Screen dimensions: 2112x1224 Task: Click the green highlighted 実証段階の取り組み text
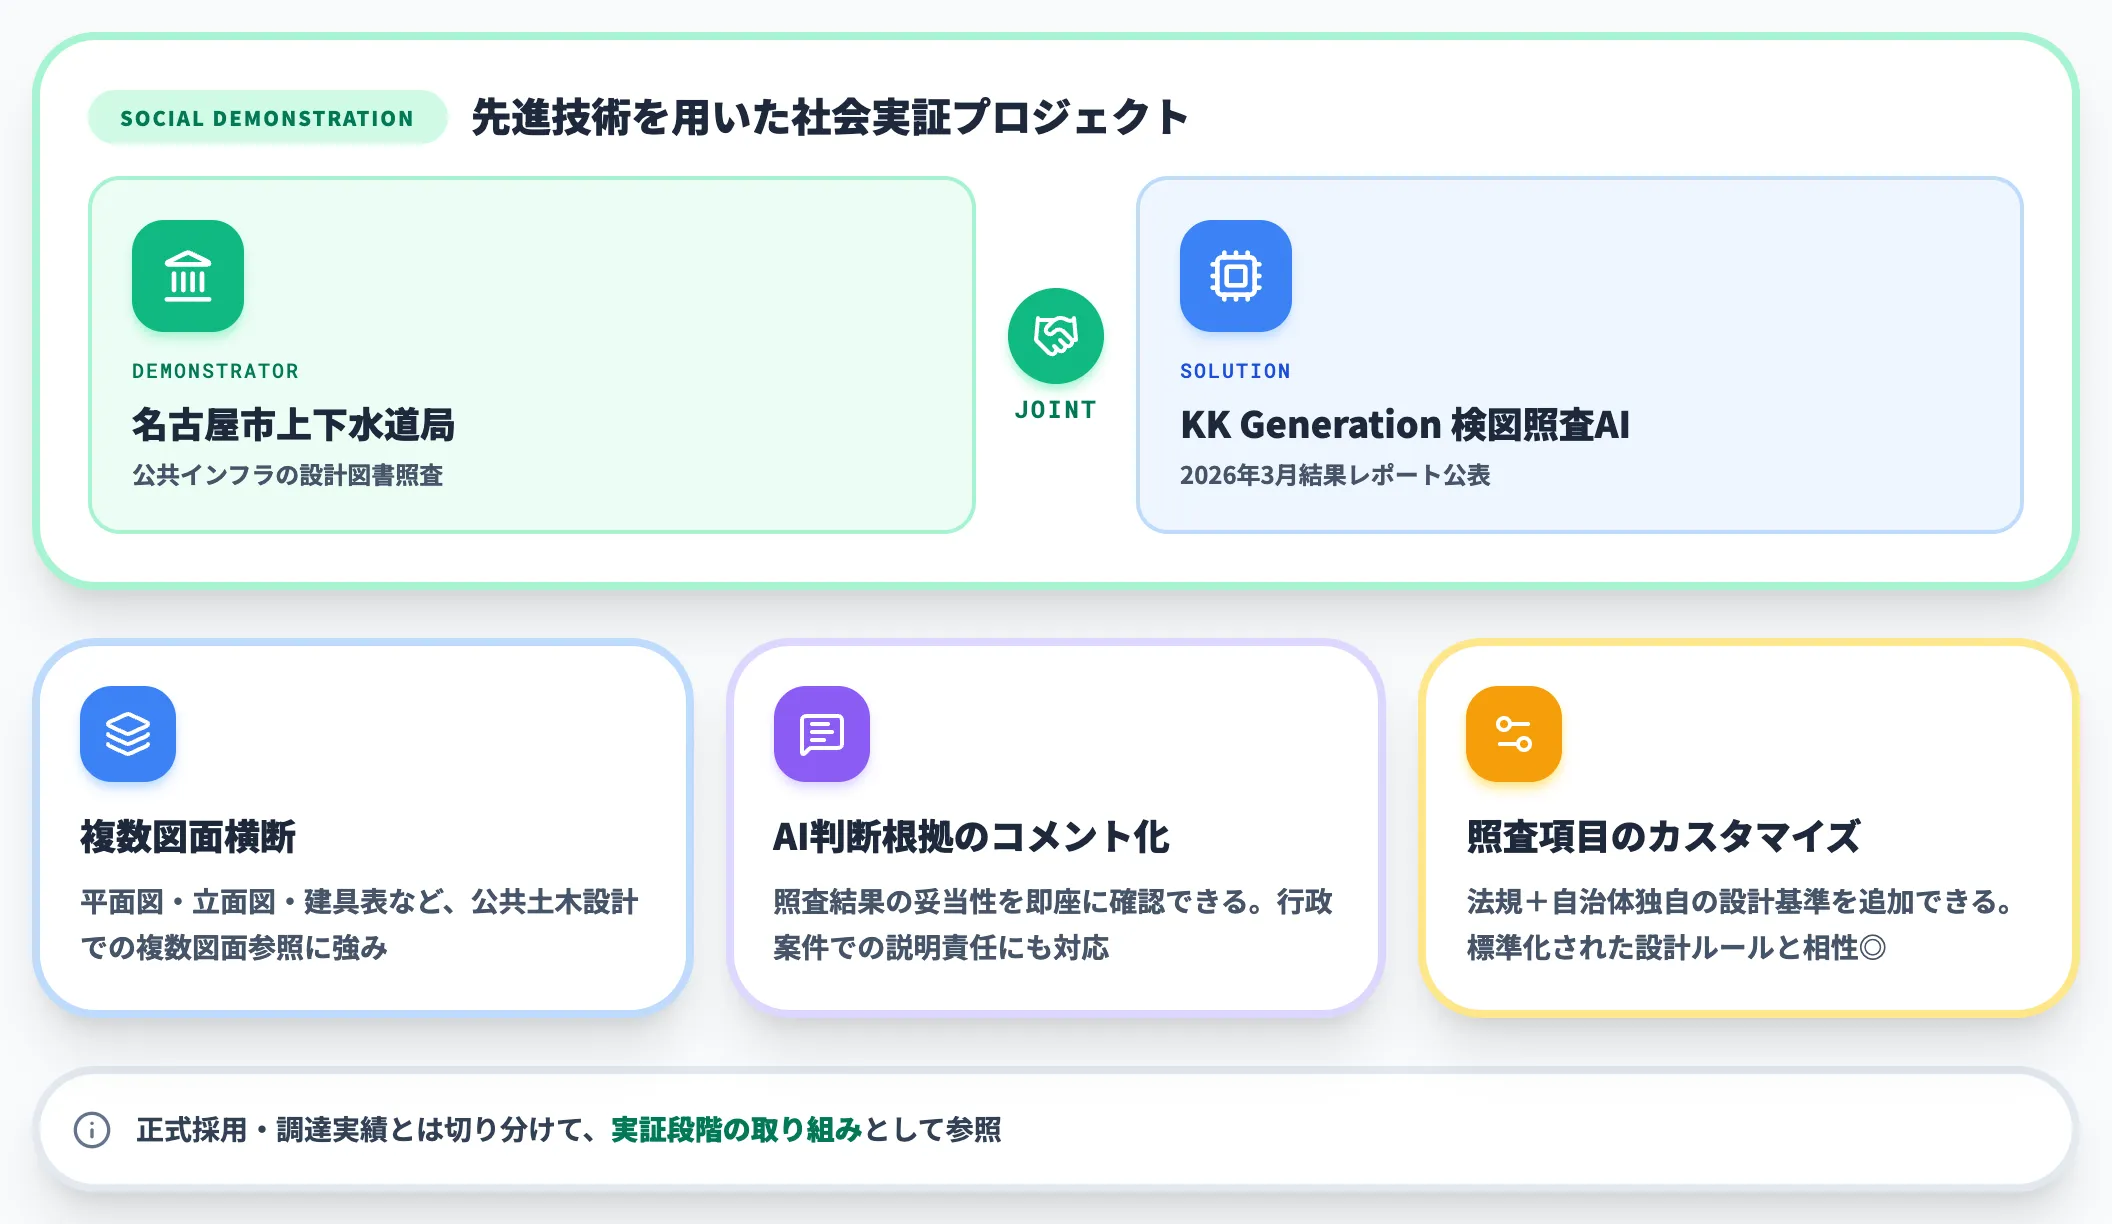click(x=737, y=1130)
